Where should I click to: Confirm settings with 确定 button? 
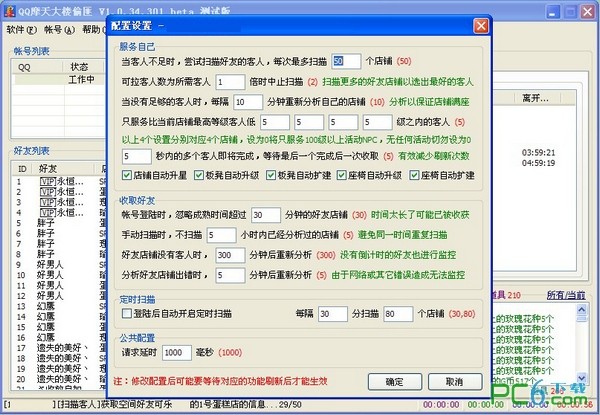(395, 382)
